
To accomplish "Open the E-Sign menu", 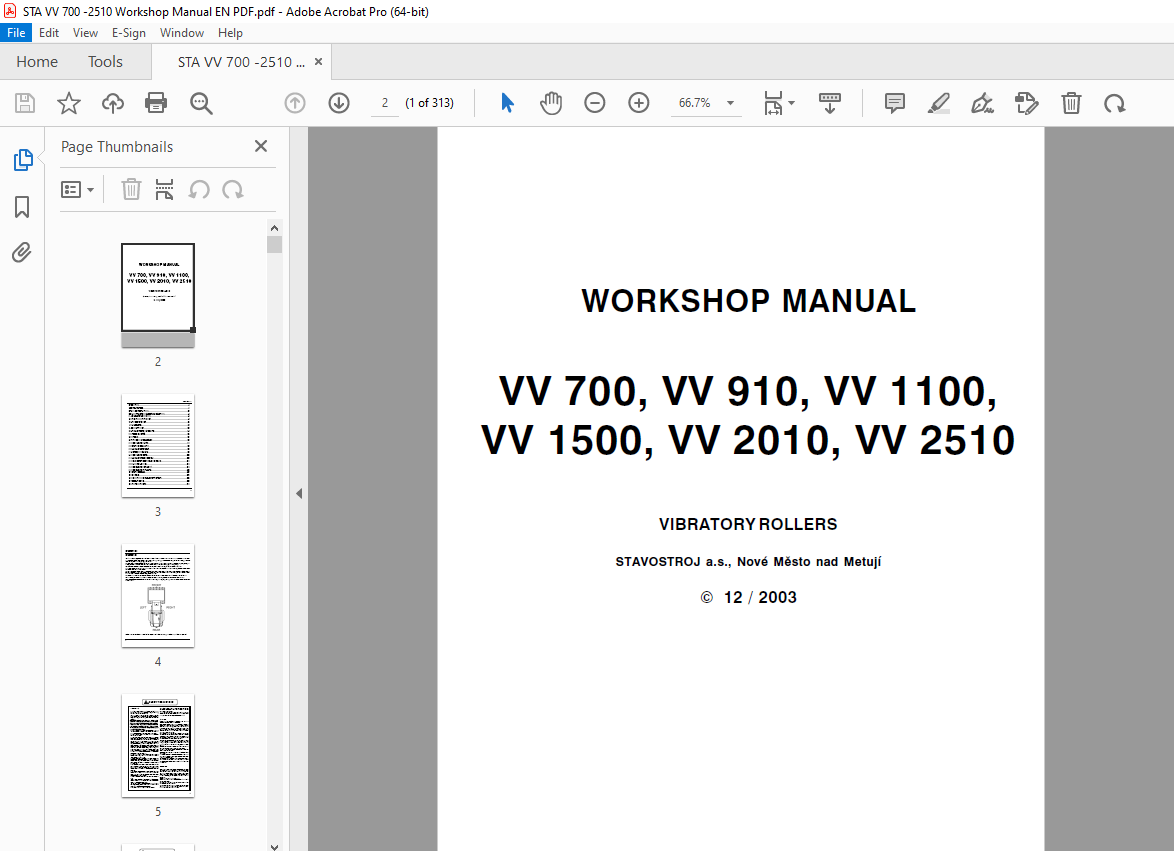I will coord(129,33).
